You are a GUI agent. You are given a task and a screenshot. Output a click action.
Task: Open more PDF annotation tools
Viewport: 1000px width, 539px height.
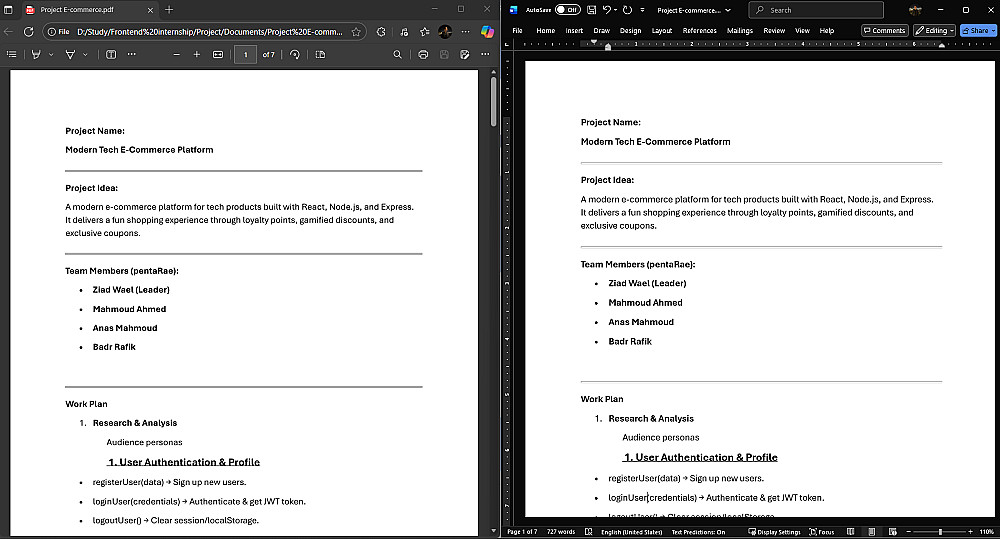tap(131, 55)
